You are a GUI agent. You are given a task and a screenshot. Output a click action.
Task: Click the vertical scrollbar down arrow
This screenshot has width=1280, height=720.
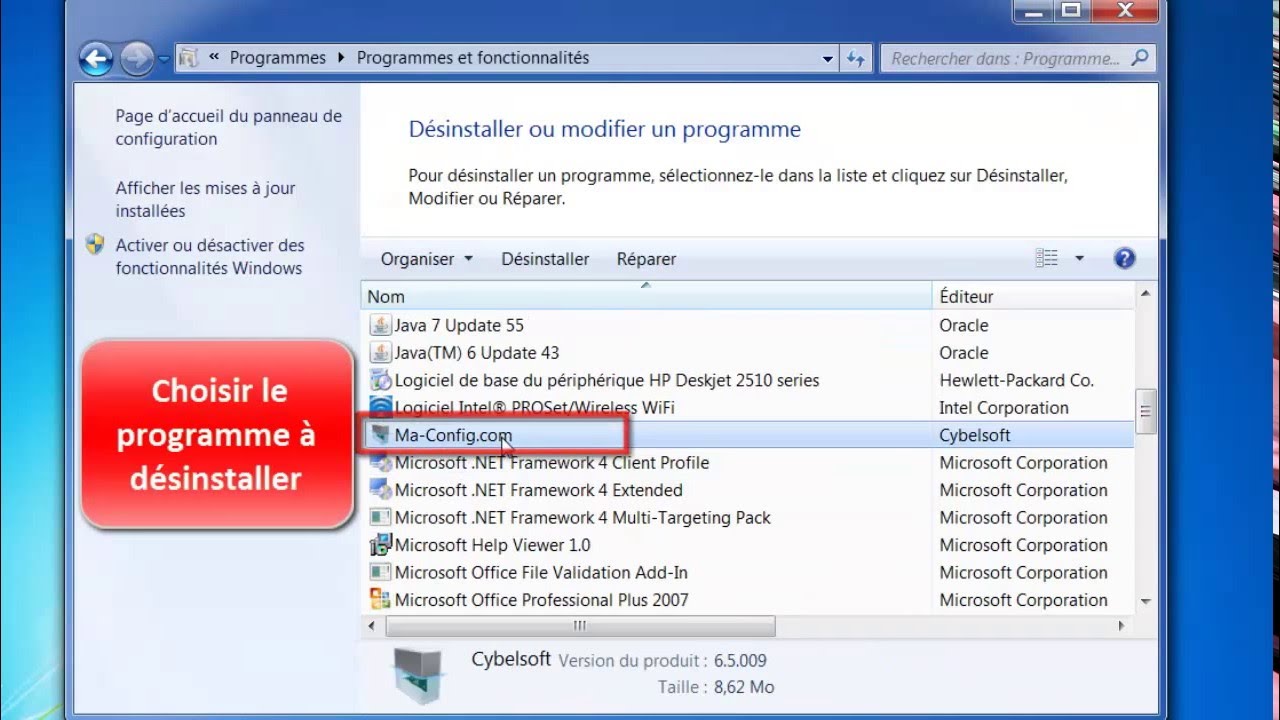click(x=1145, y=601)
